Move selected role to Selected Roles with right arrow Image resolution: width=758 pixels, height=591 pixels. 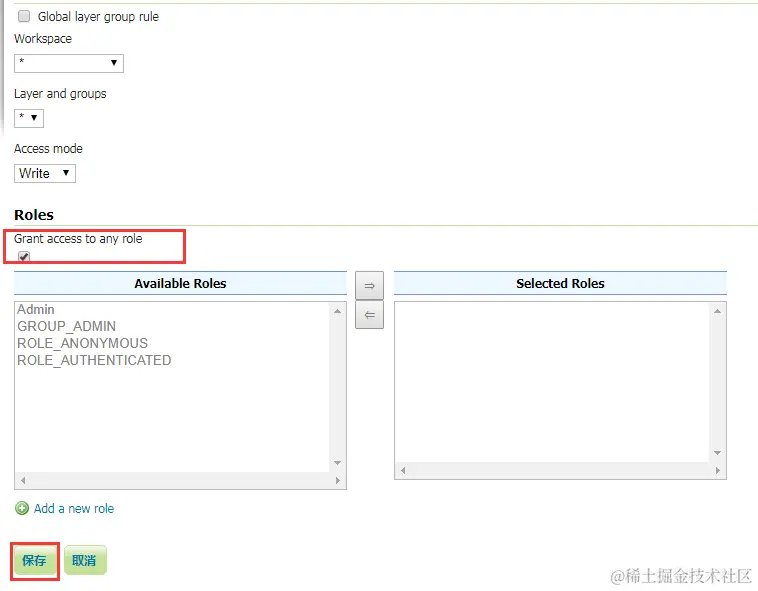pyautogui.click(x=369, y=286)
